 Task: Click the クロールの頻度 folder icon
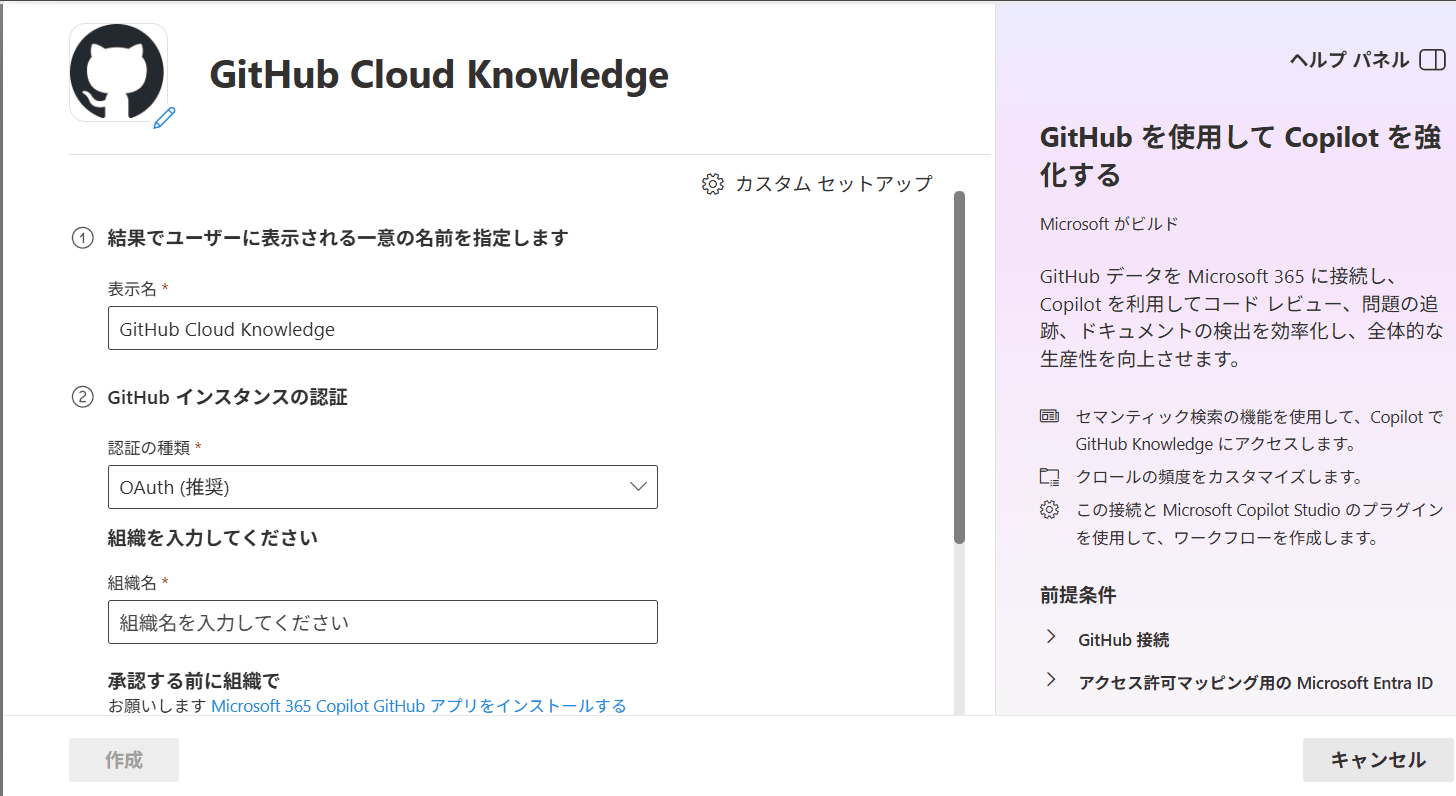[1049, 476]
